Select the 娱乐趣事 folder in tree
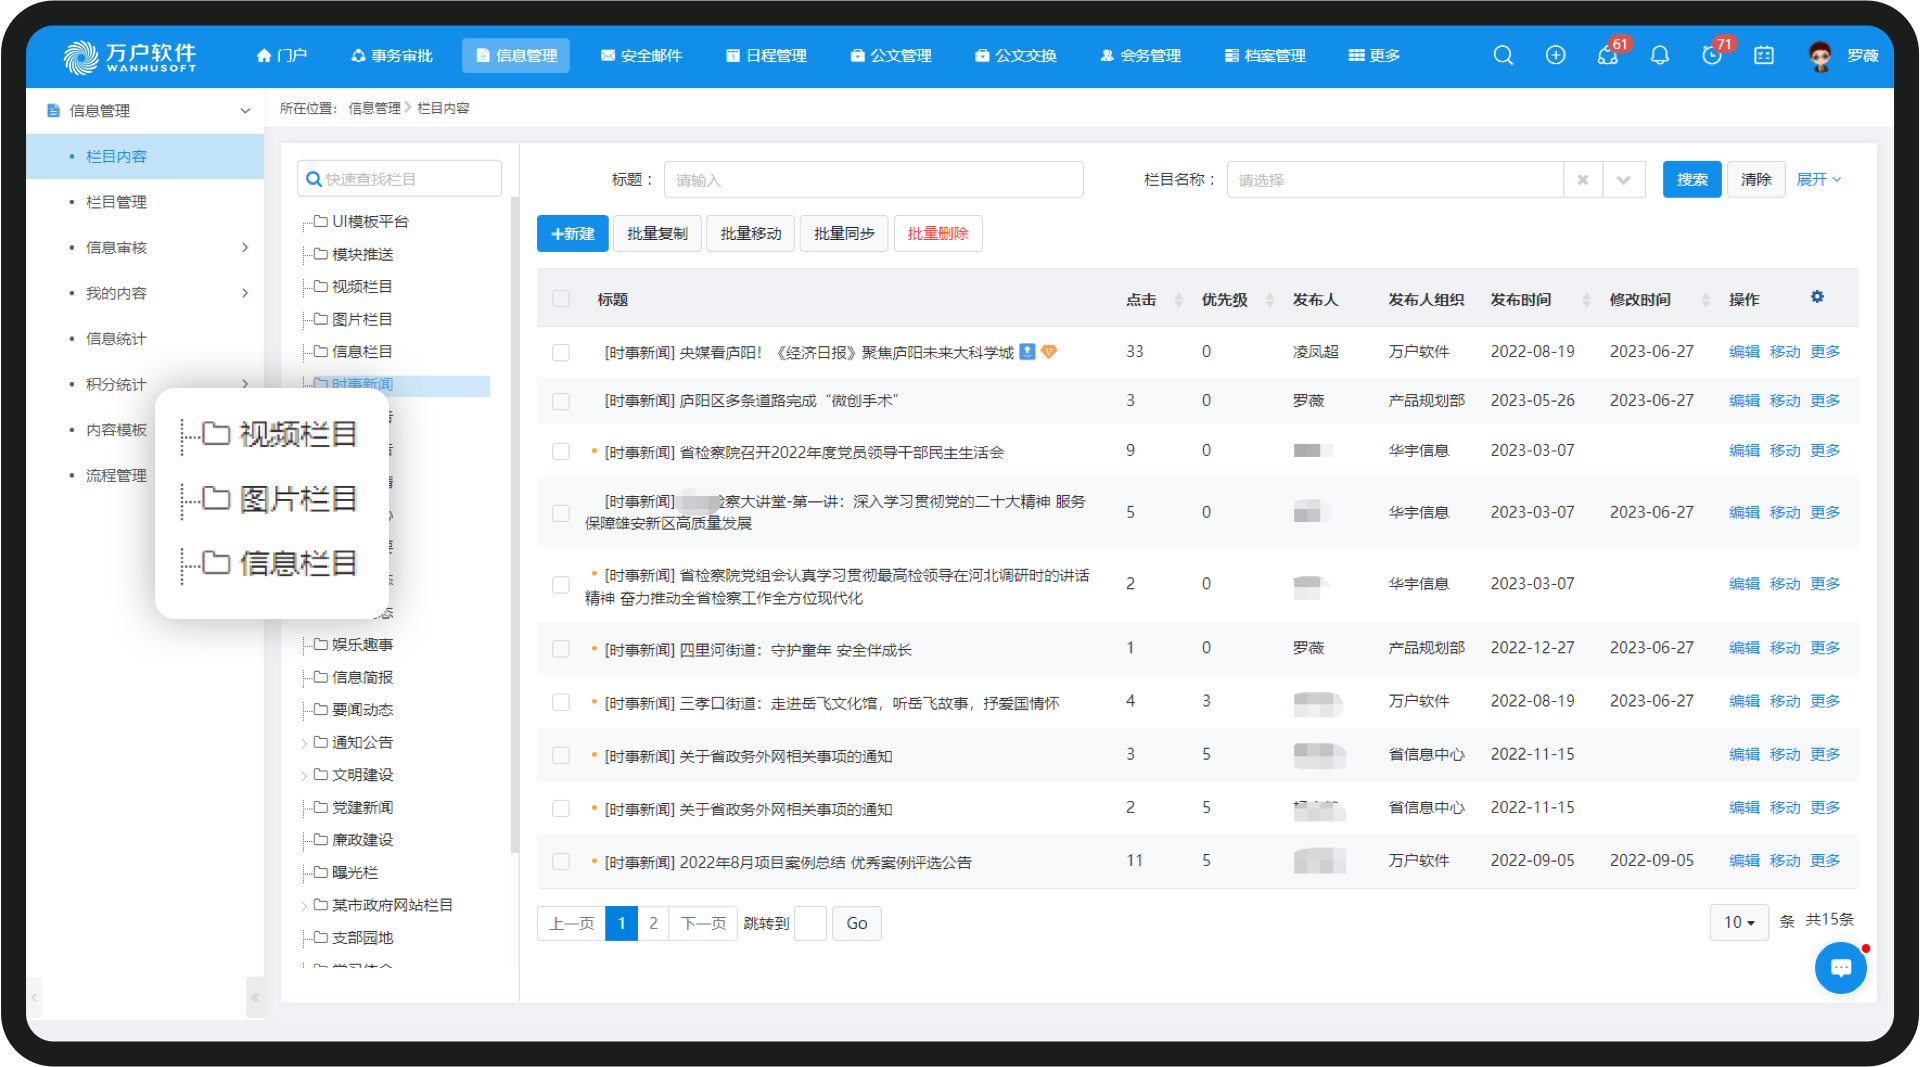 pyautogui.click(x=362, y=645)
